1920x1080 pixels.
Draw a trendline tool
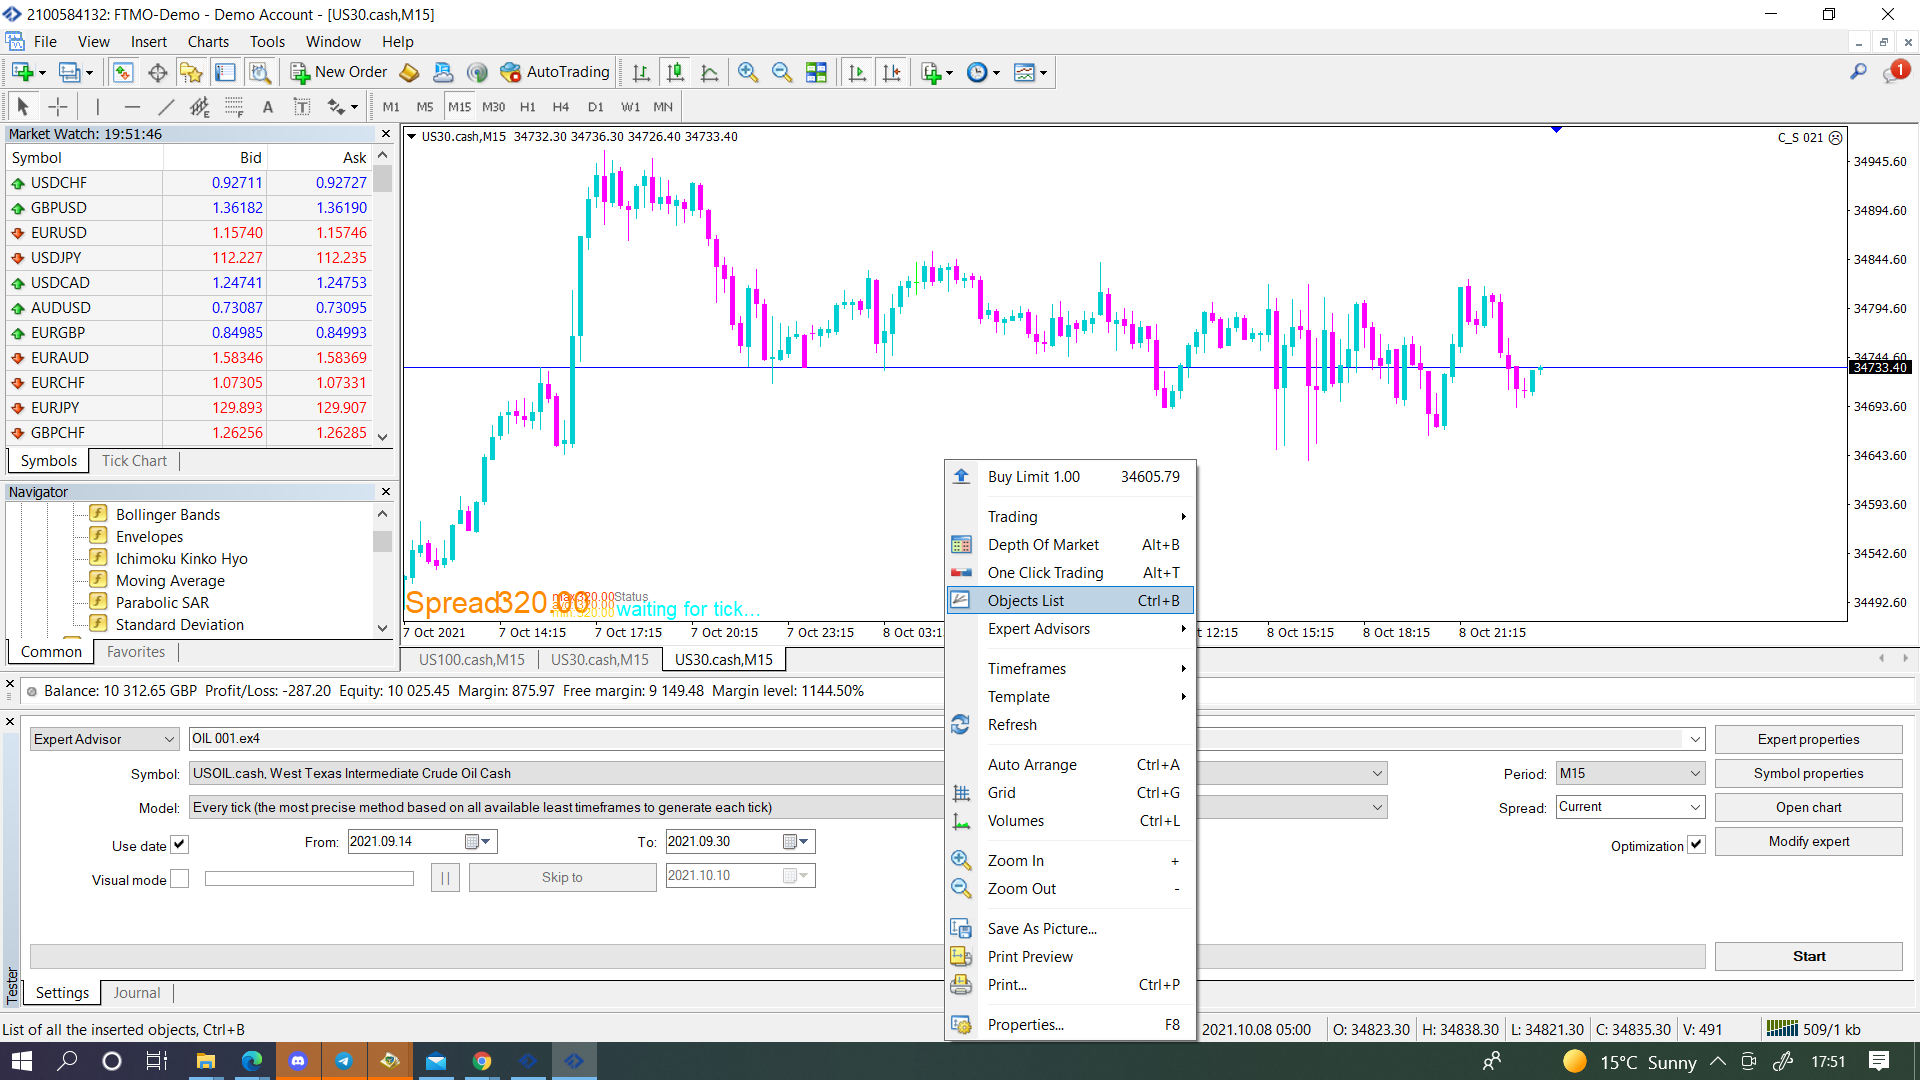(x=166, y=106)
